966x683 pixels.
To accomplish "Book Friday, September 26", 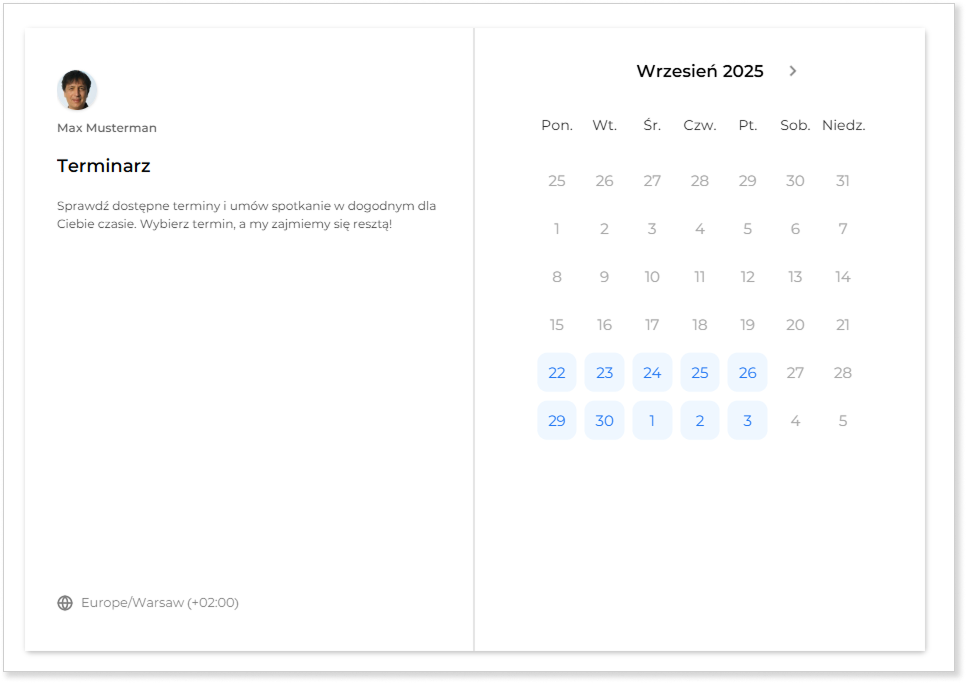I will point(747,373).
